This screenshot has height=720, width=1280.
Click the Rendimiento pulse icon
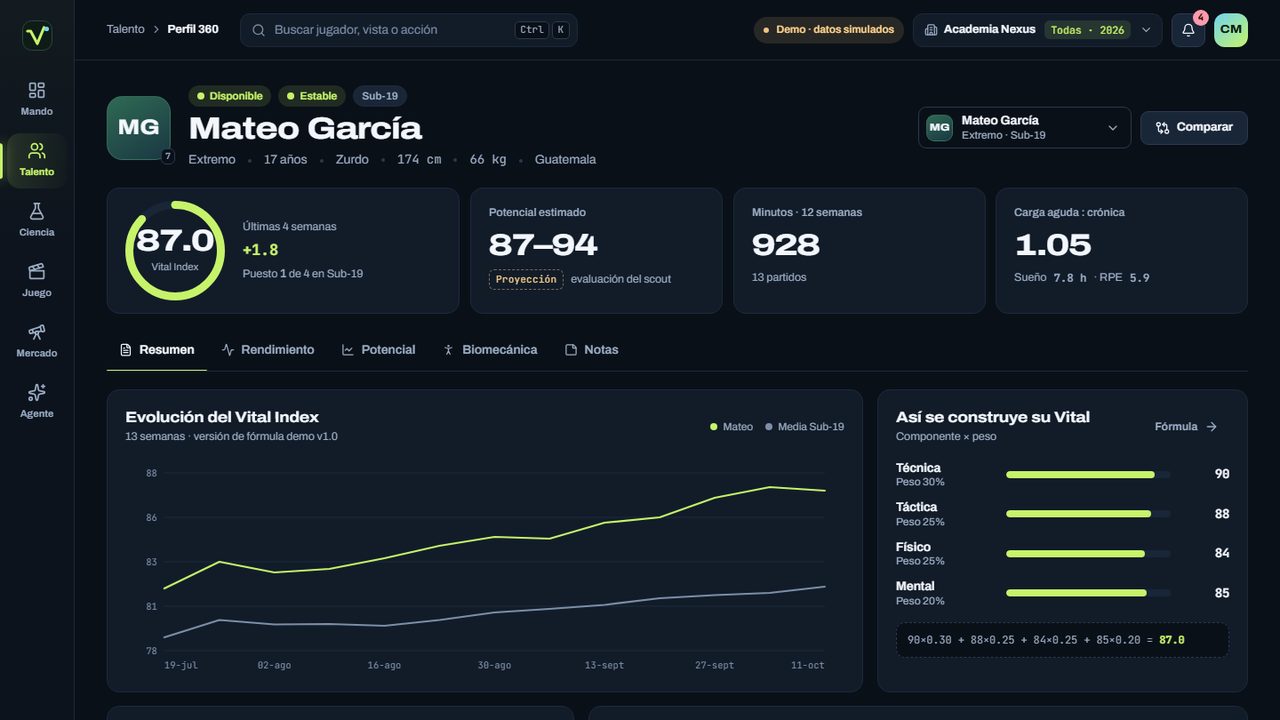point(228,350)
